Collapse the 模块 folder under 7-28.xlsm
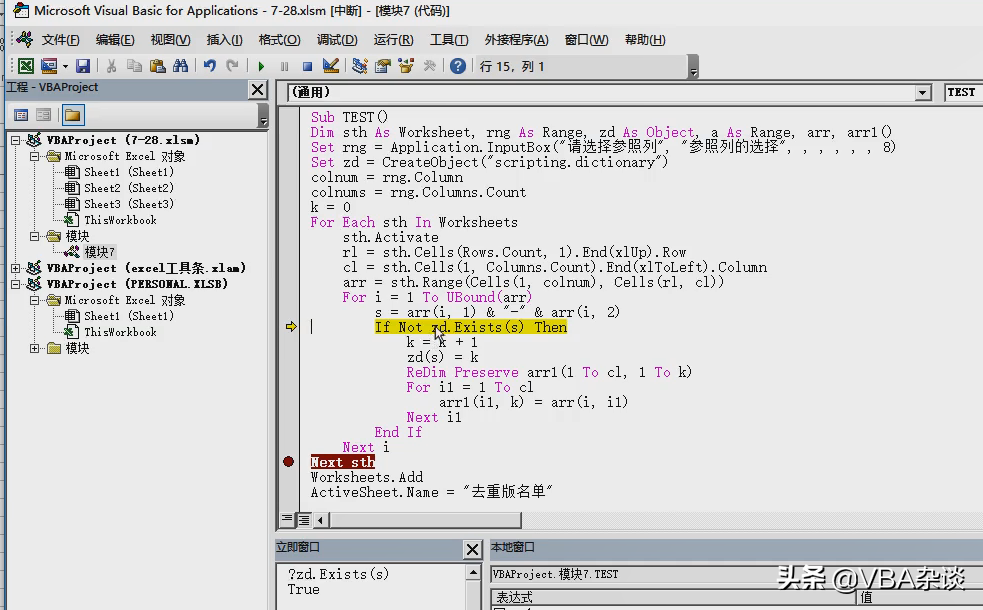 (35, 236)
